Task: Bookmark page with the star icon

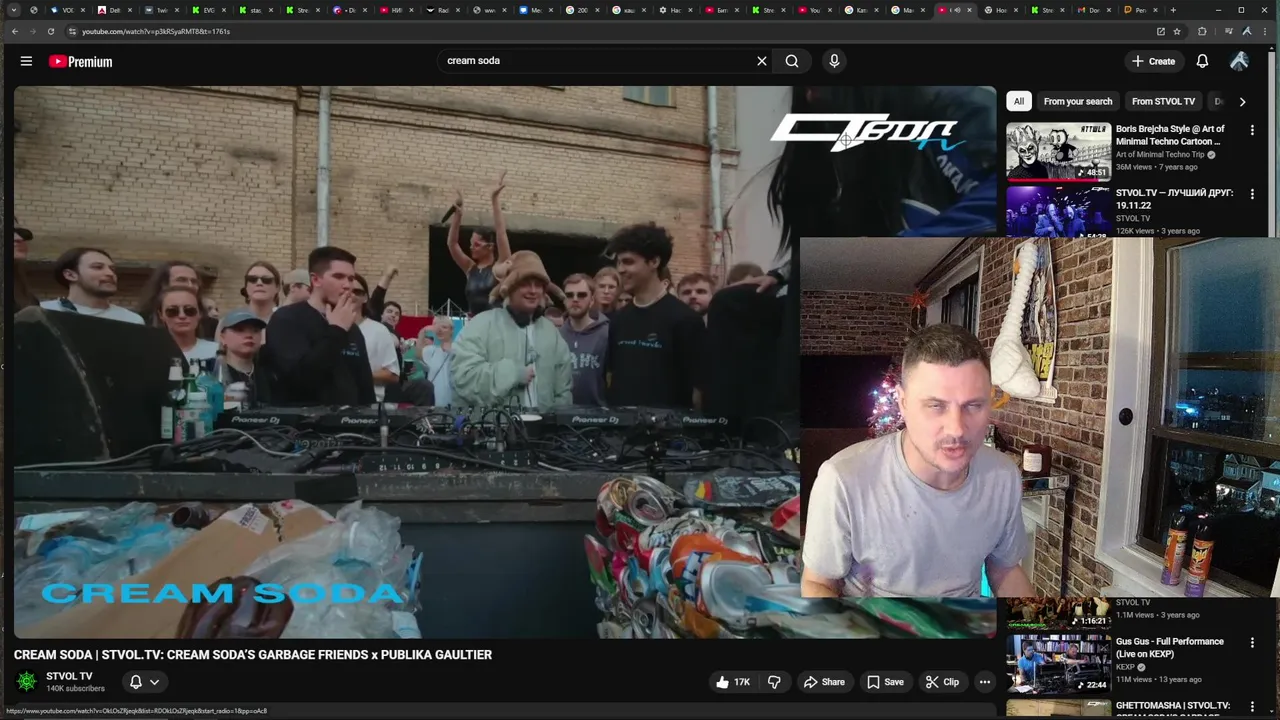Action: click(1177, 31)
